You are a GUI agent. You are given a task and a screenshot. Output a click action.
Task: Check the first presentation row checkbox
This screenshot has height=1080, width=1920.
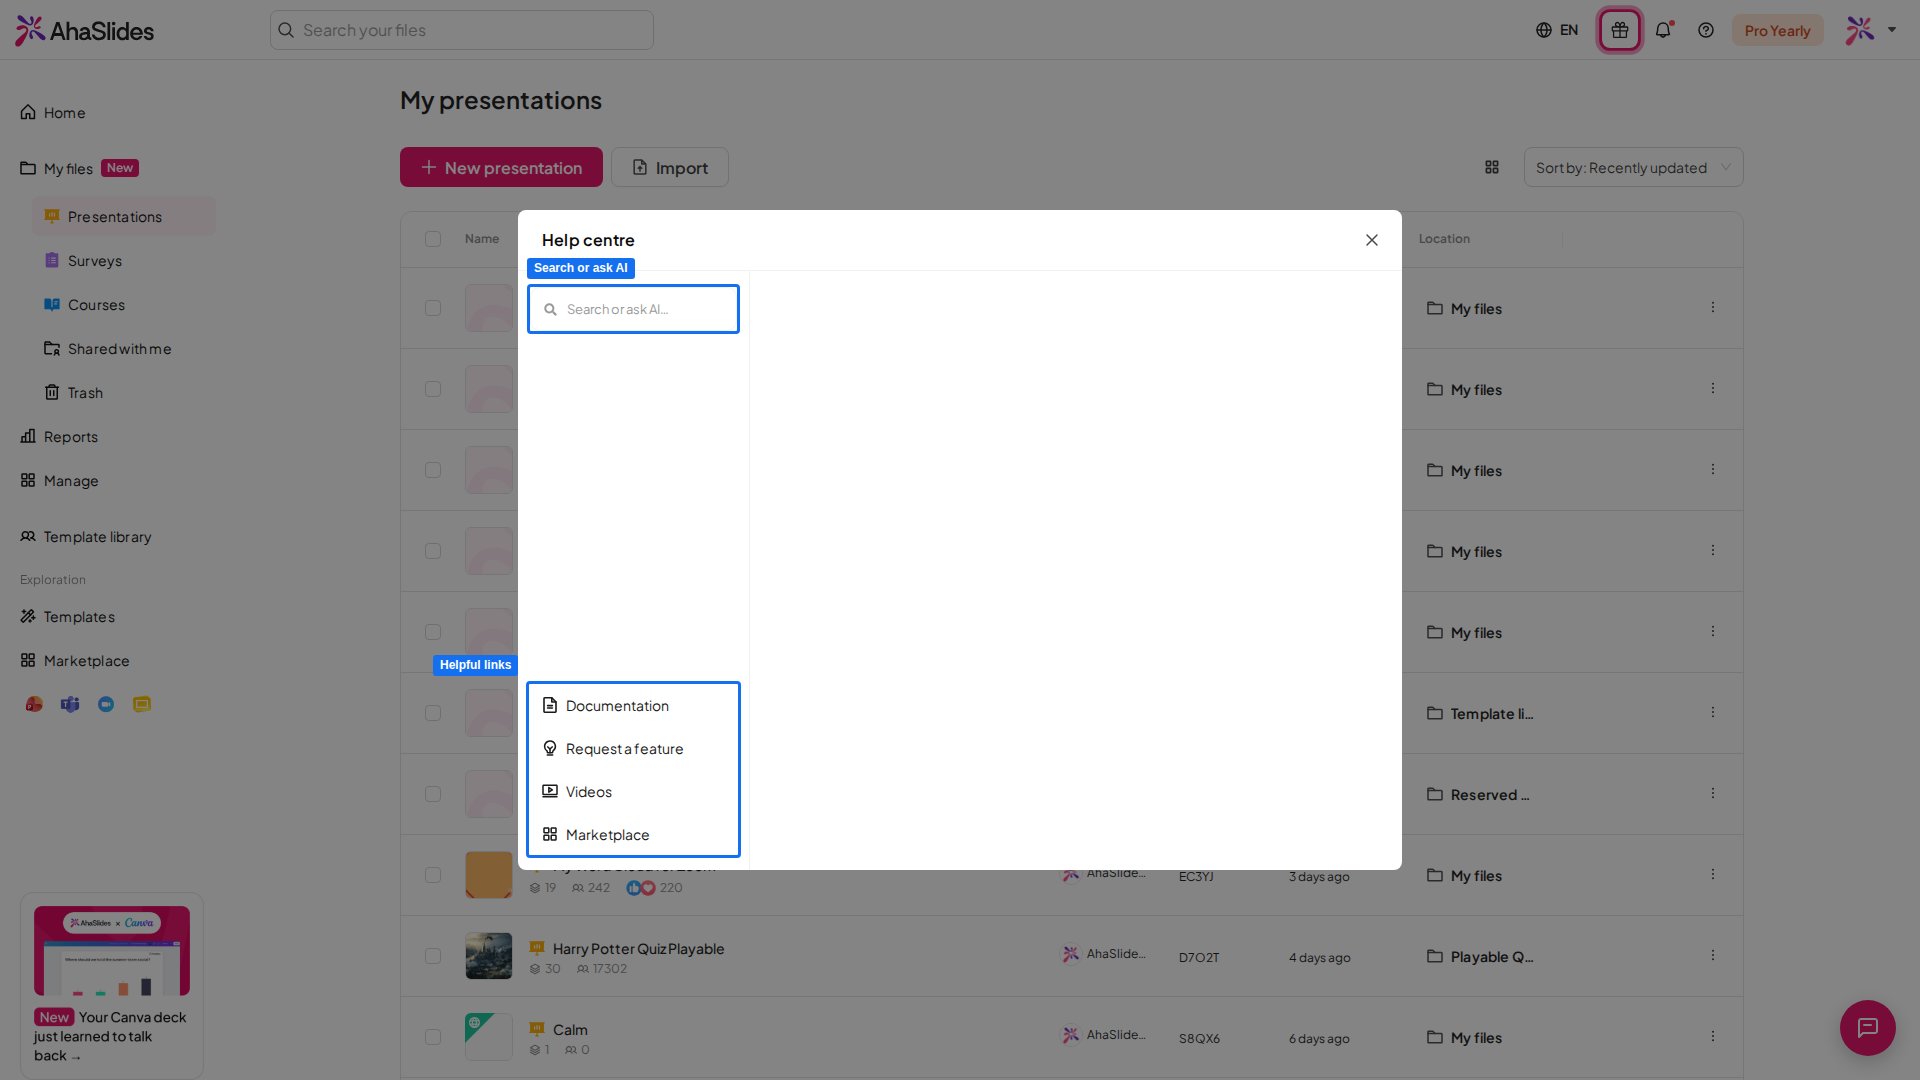433,308
